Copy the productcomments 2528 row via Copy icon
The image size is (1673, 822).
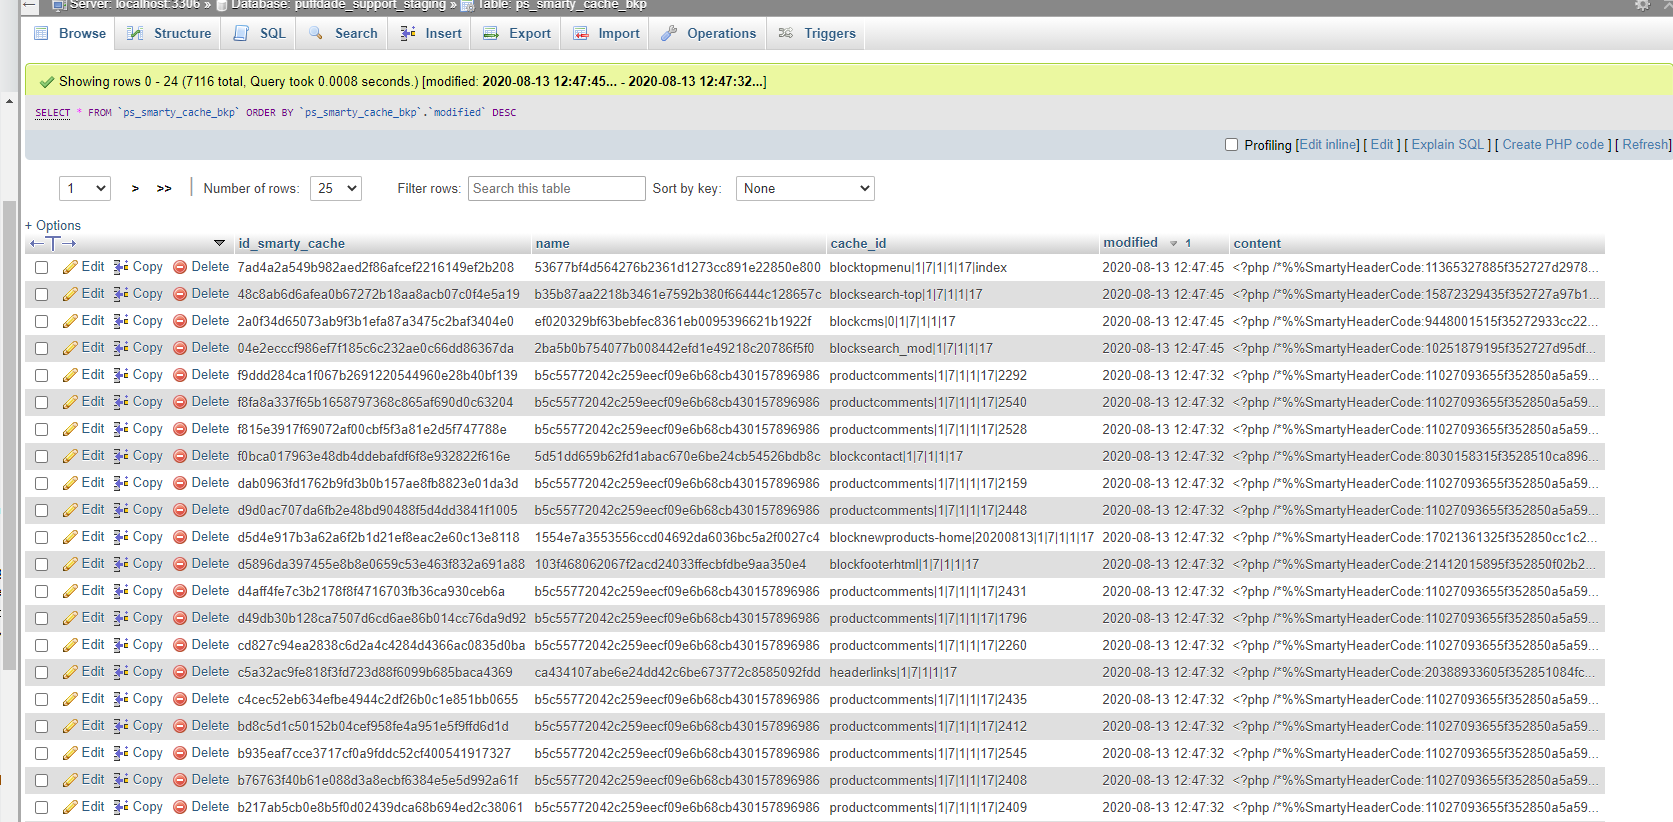point(121,429)
